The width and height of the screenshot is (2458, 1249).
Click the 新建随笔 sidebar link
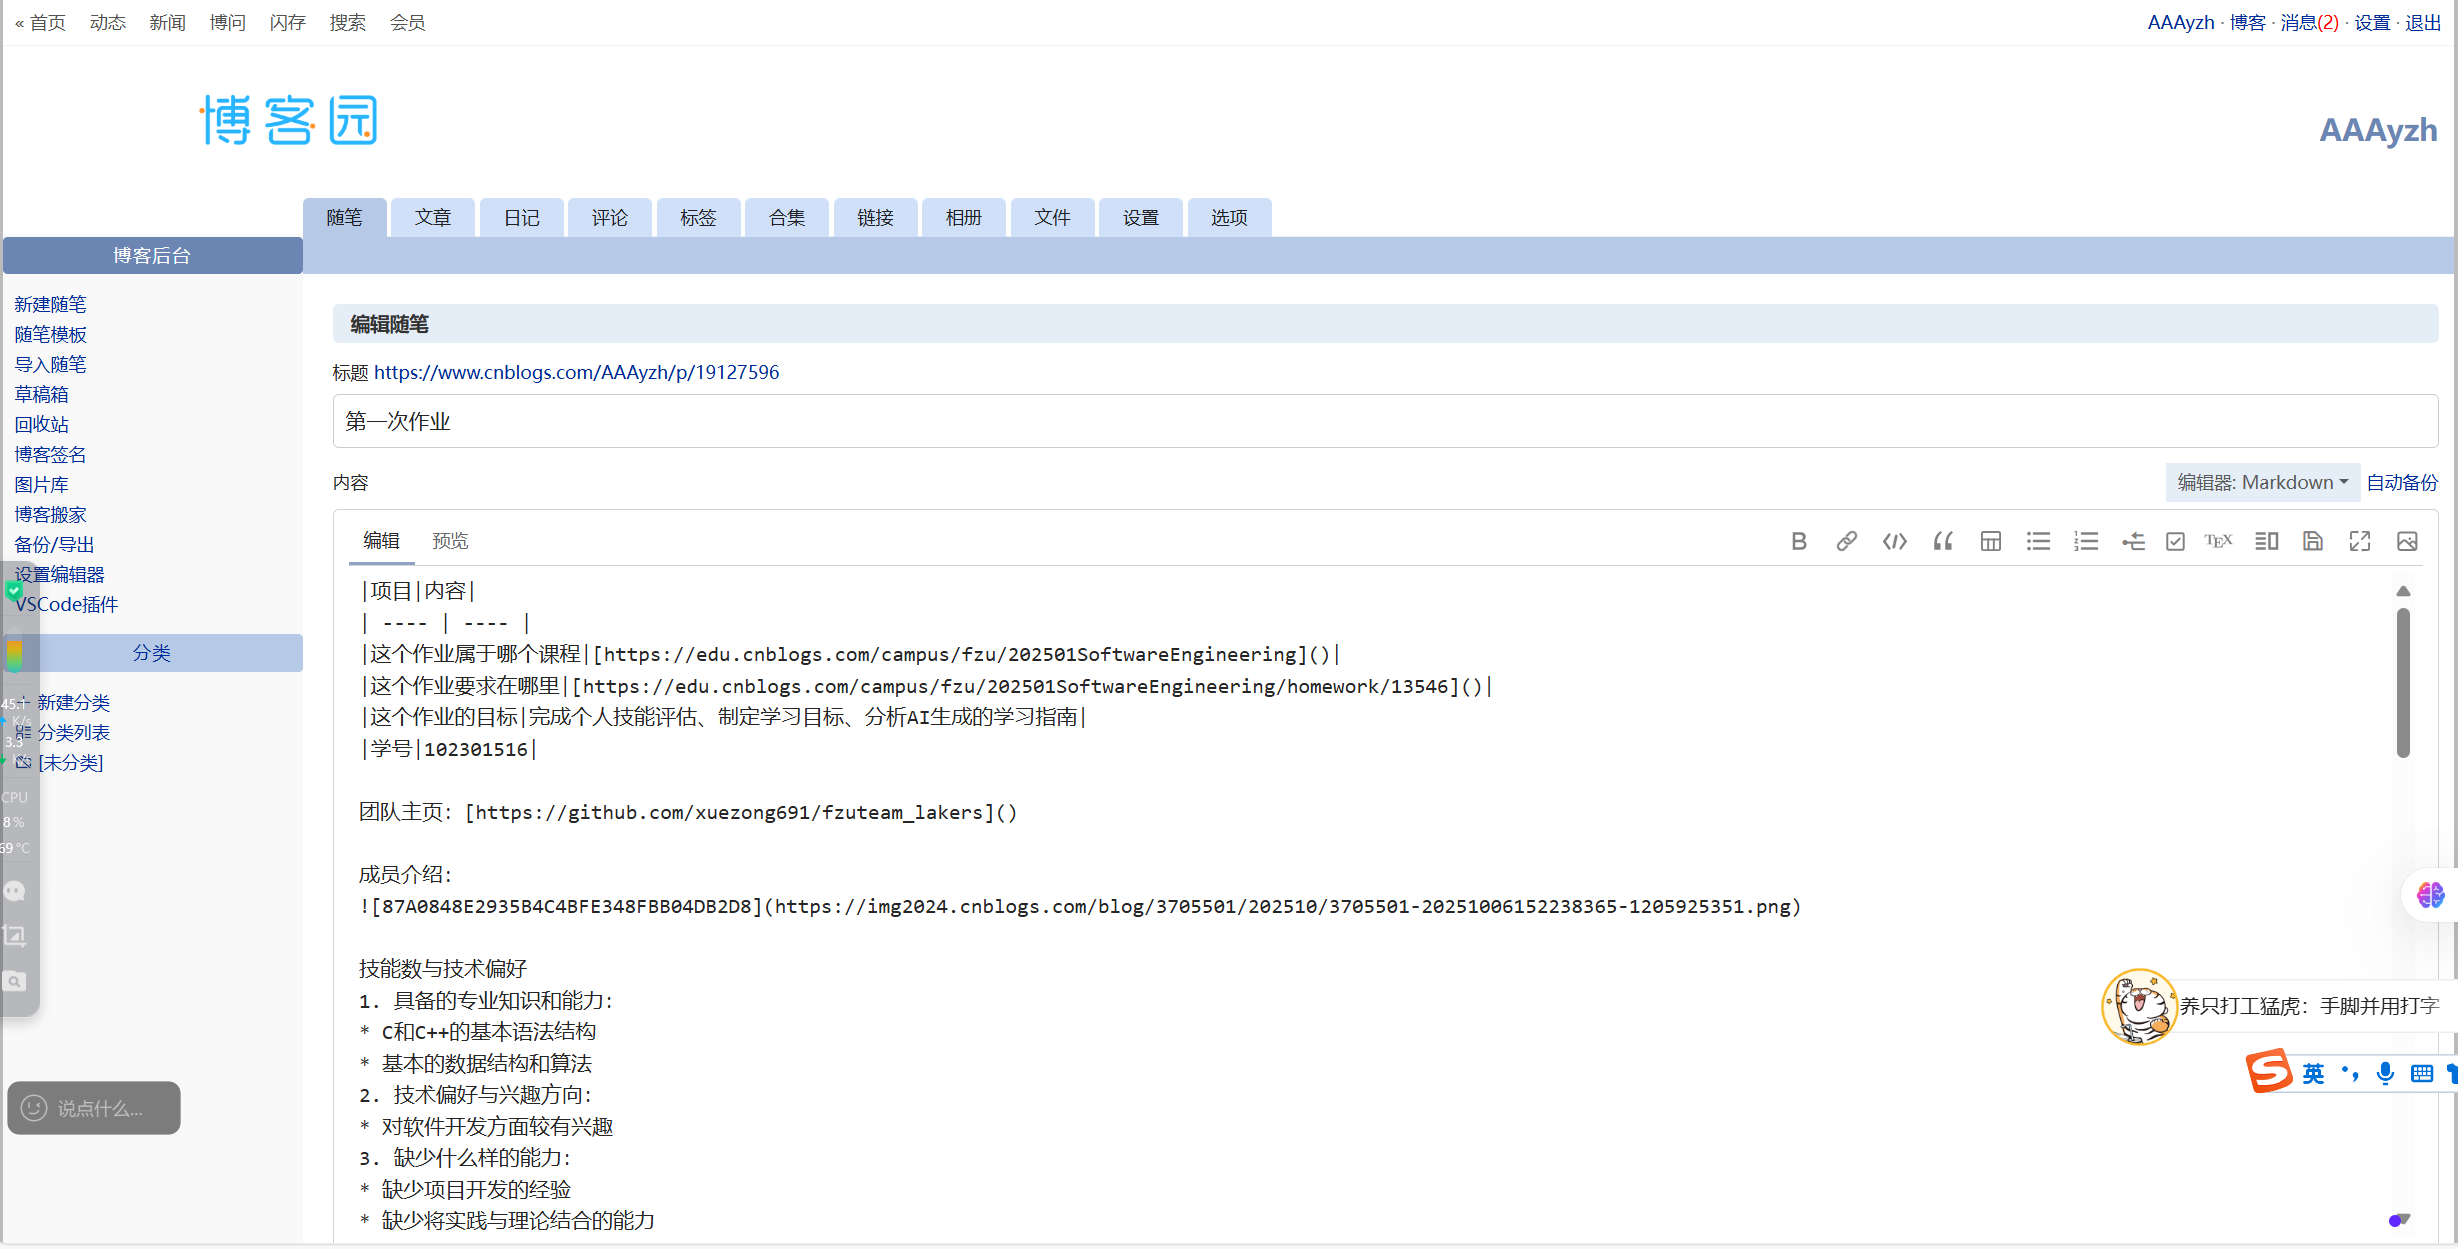[x=50, y=304]
